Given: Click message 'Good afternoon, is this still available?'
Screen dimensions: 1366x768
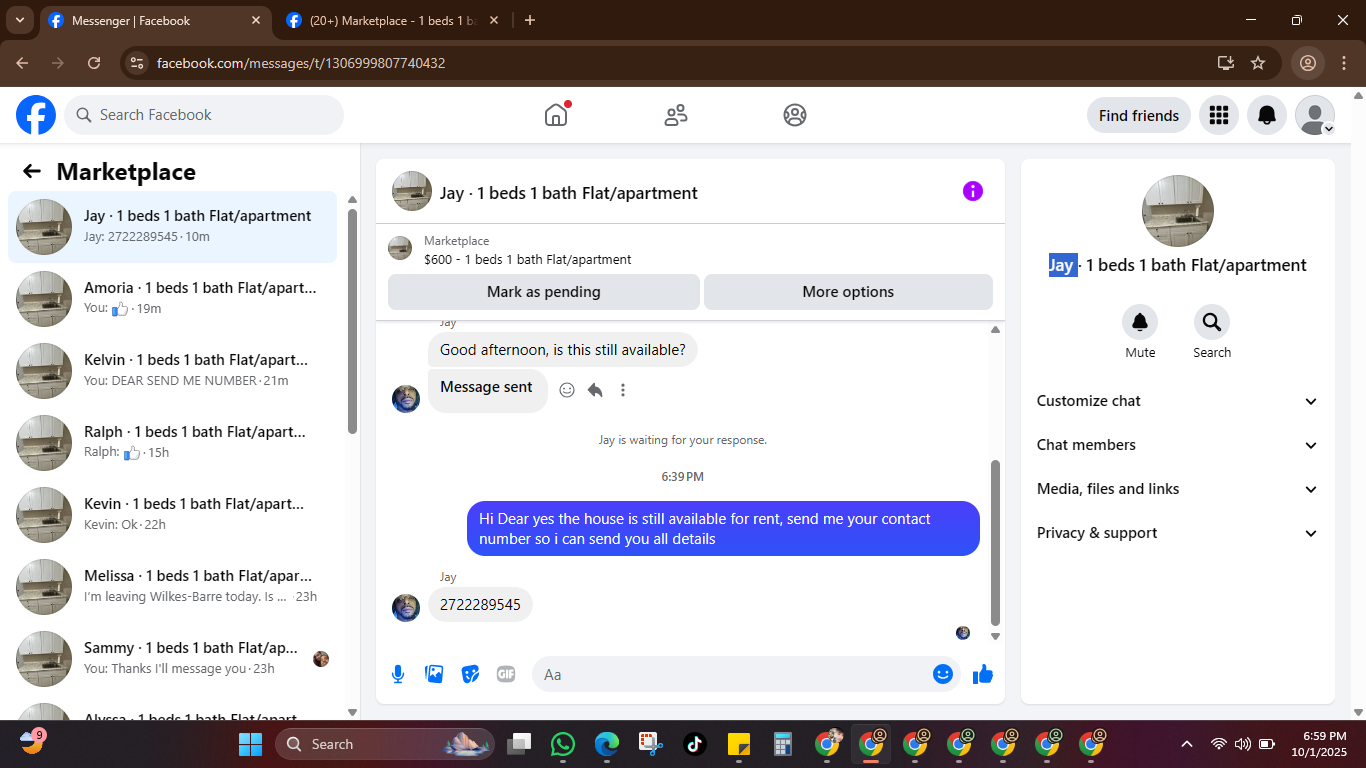Looking at the screenshot, I should [563, 350].
